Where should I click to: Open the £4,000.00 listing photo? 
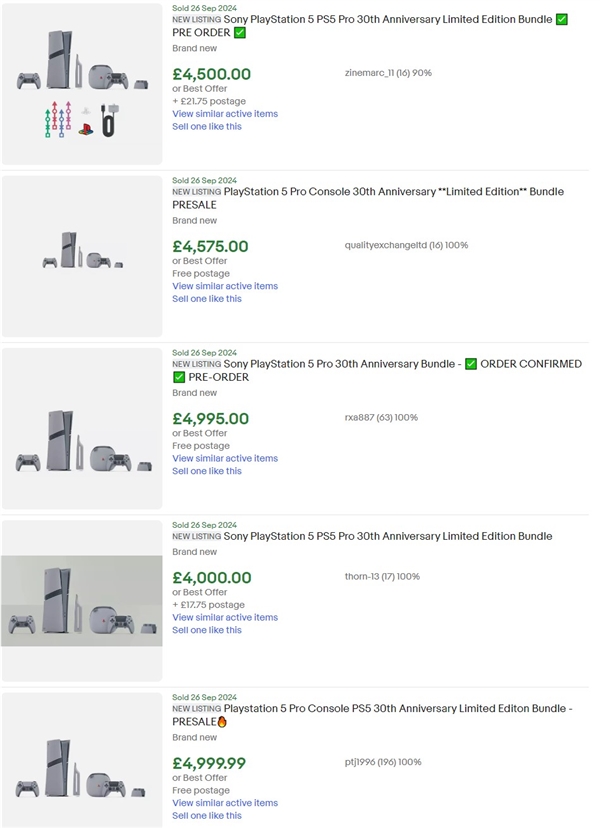[x=82, y=600]
